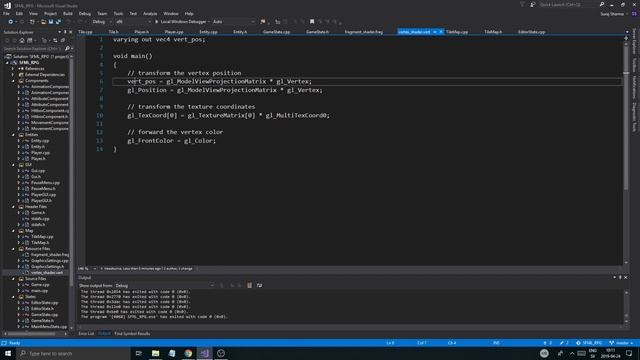Switch to the EditorState.cpp tab
This screenshot has width=640, height=360.
531,32
